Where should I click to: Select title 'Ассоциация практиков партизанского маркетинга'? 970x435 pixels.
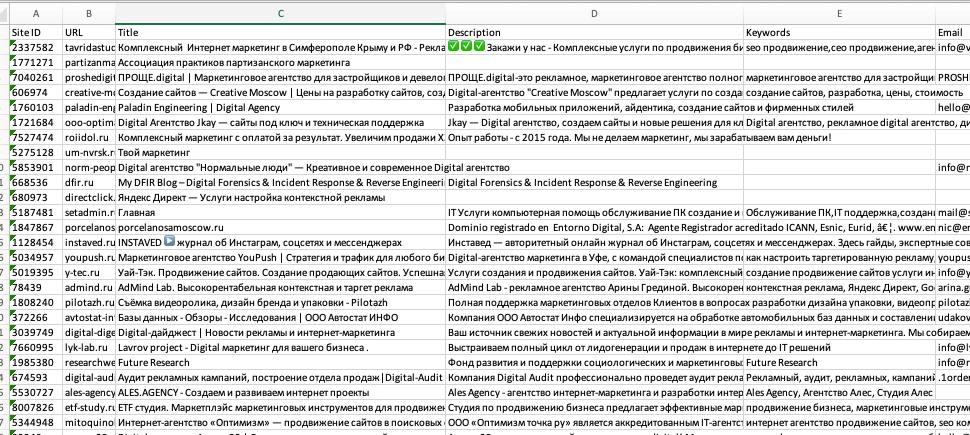281,62
